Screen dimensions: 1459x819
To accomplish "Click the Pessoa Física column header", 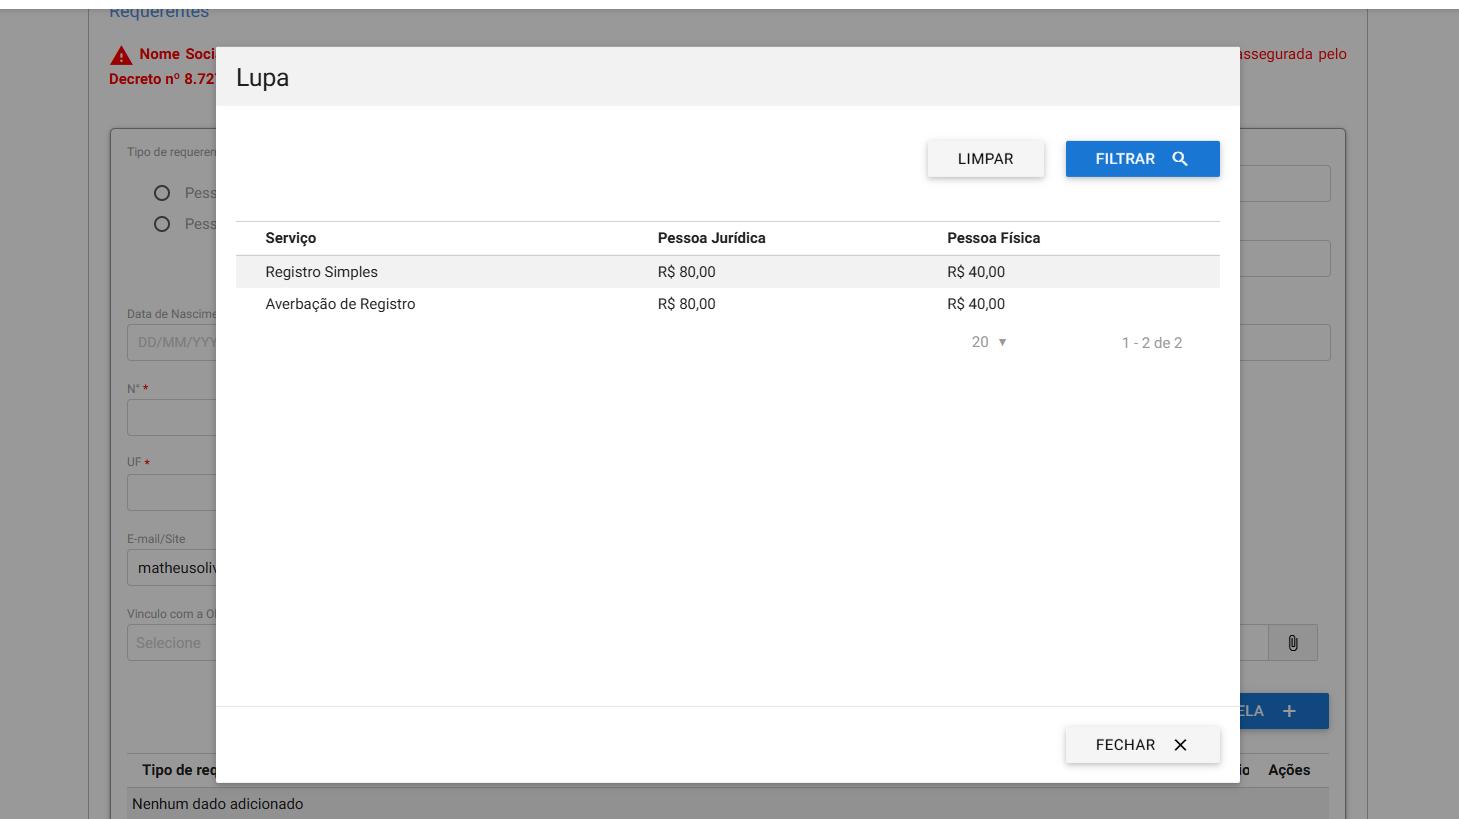I will click(994, 238).
